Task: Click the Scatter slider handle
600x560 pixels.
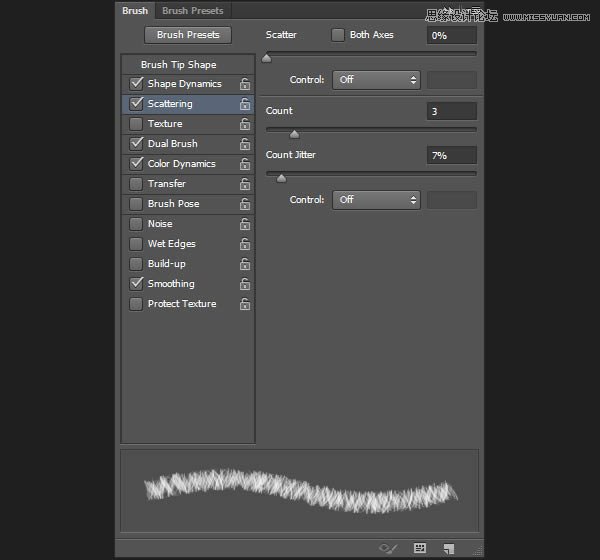Action: 267,58
